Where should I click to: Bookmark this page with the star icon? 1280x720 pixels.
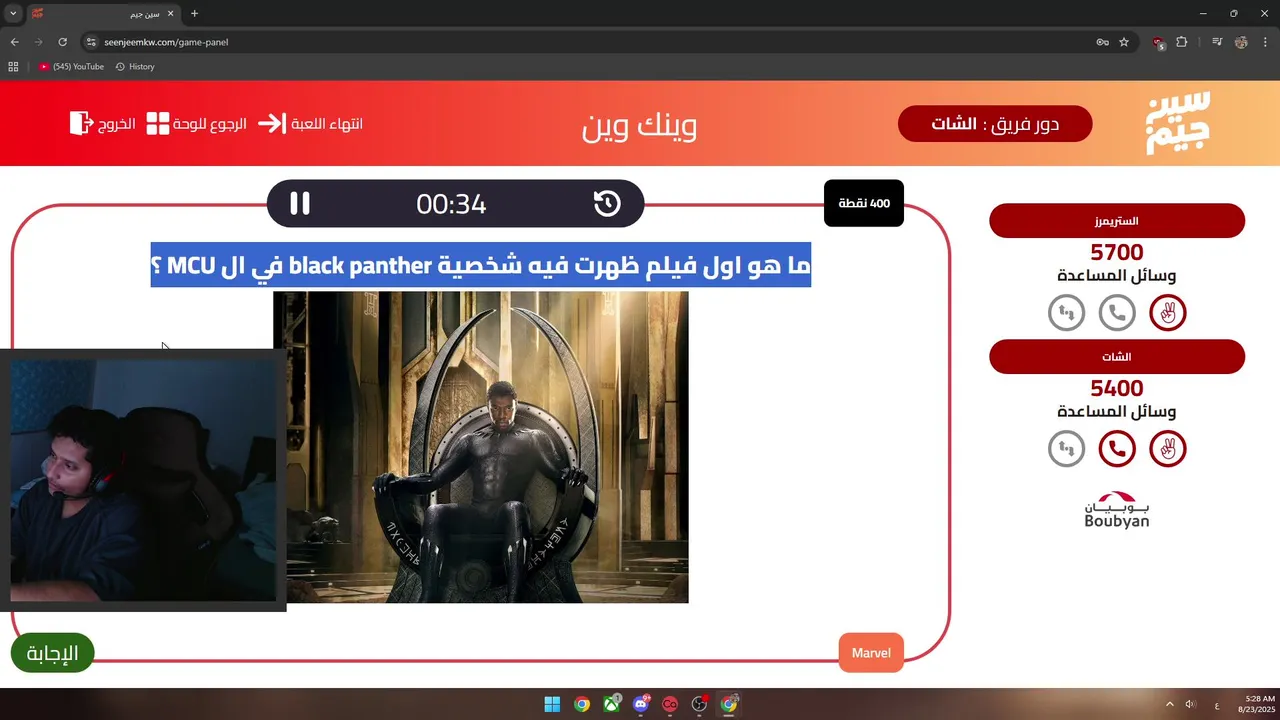coord(1124,42)
